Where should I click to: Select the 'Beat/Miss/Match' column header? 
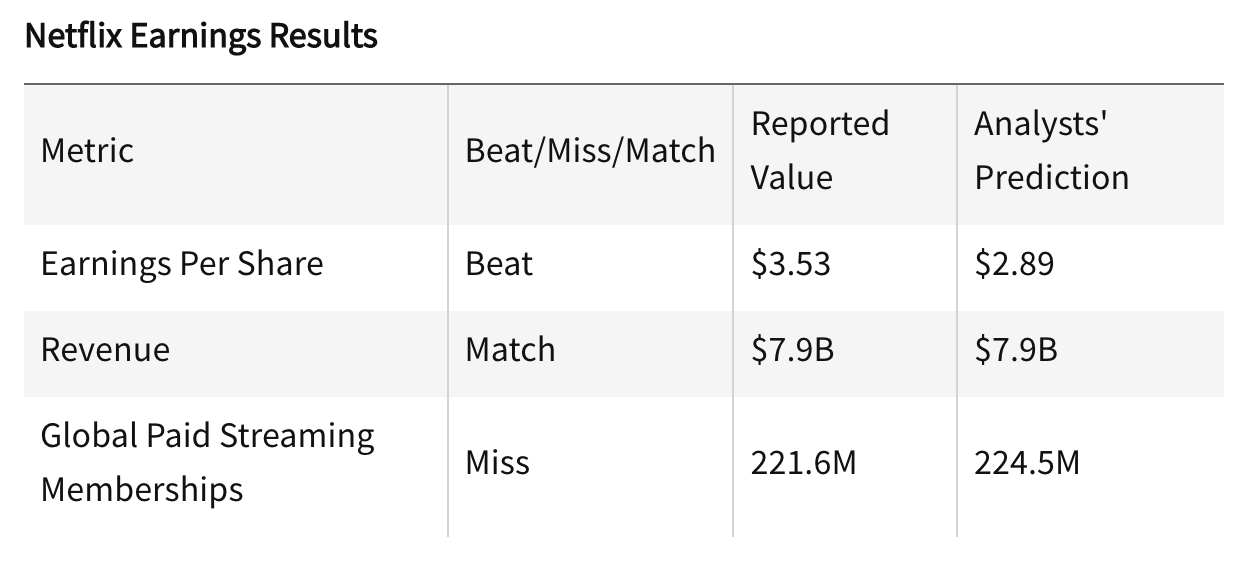coord(590,151)
